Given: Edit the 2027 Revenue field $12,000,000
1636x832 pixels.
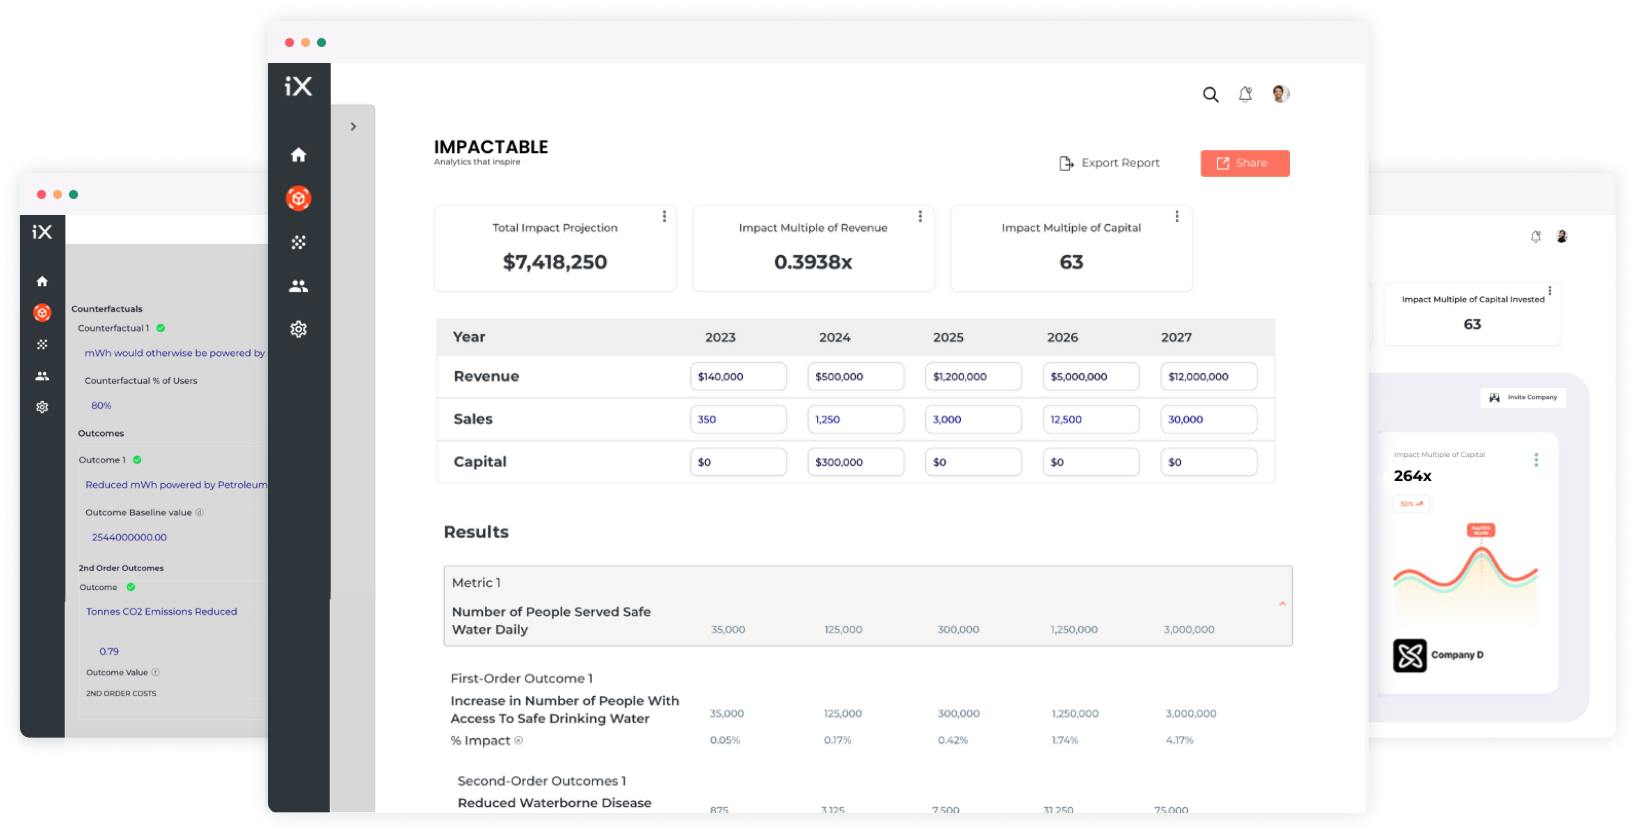Looking at the screenshot, I should pyautogui.click(x=1209, y=377).
